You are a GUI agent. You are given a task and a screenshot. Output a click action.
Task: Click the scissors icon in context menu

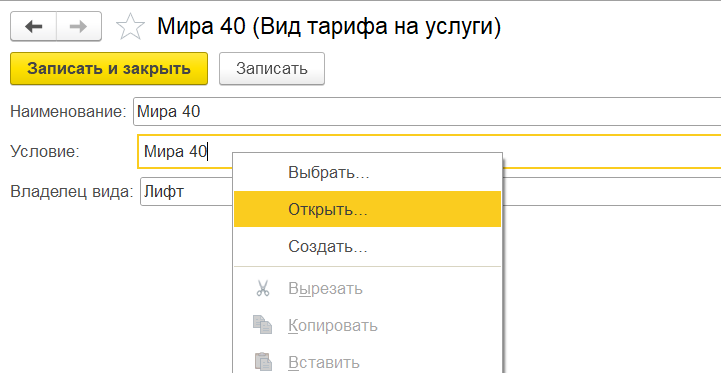(x=263, y=289)
